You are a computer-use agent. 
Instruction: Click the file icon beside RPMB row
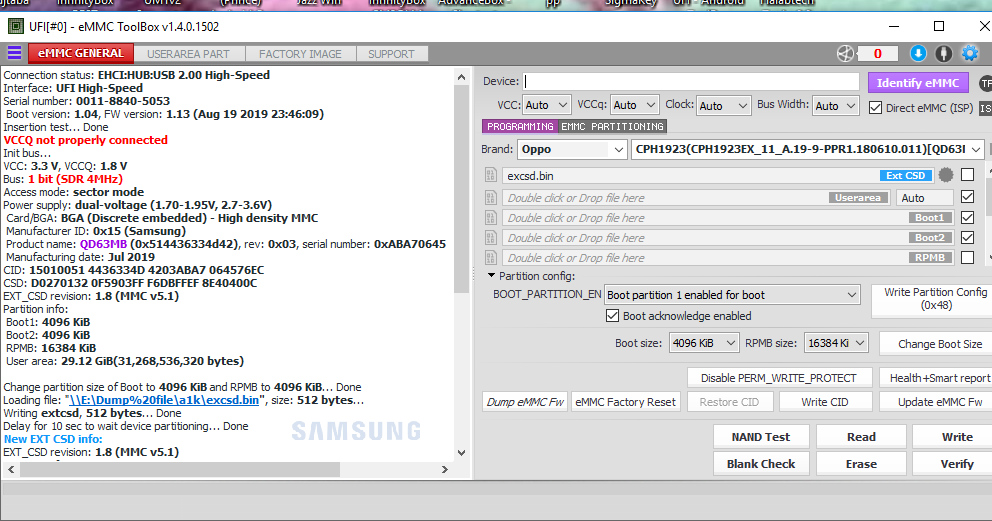491,258
